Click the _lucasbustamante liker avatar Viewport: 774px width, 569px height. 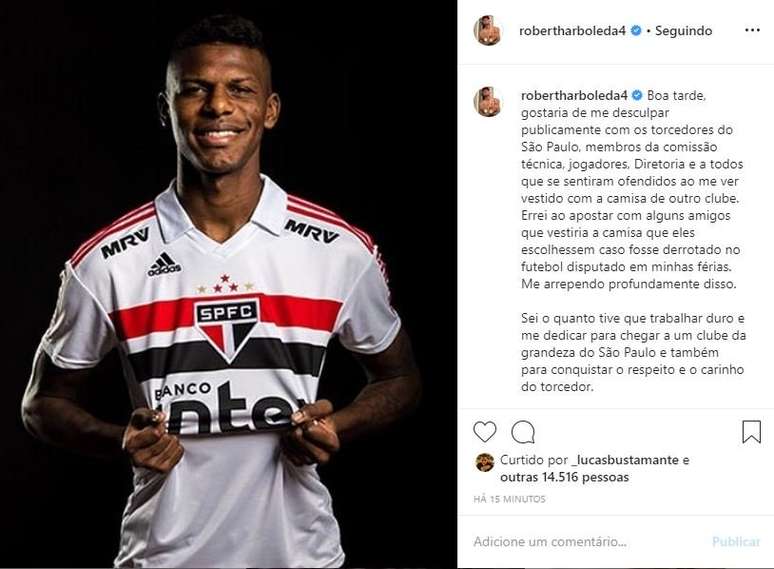click(484, 462)
